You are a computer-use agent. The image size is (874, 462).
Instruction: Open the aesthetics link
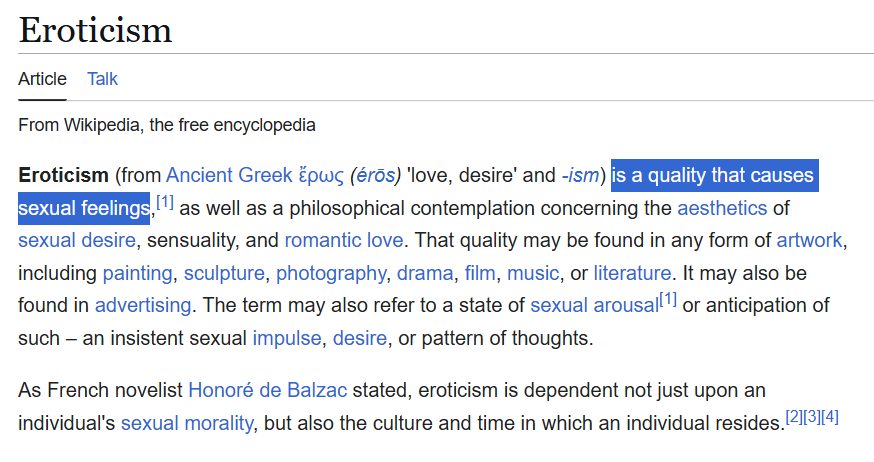(x=722, y=208)
